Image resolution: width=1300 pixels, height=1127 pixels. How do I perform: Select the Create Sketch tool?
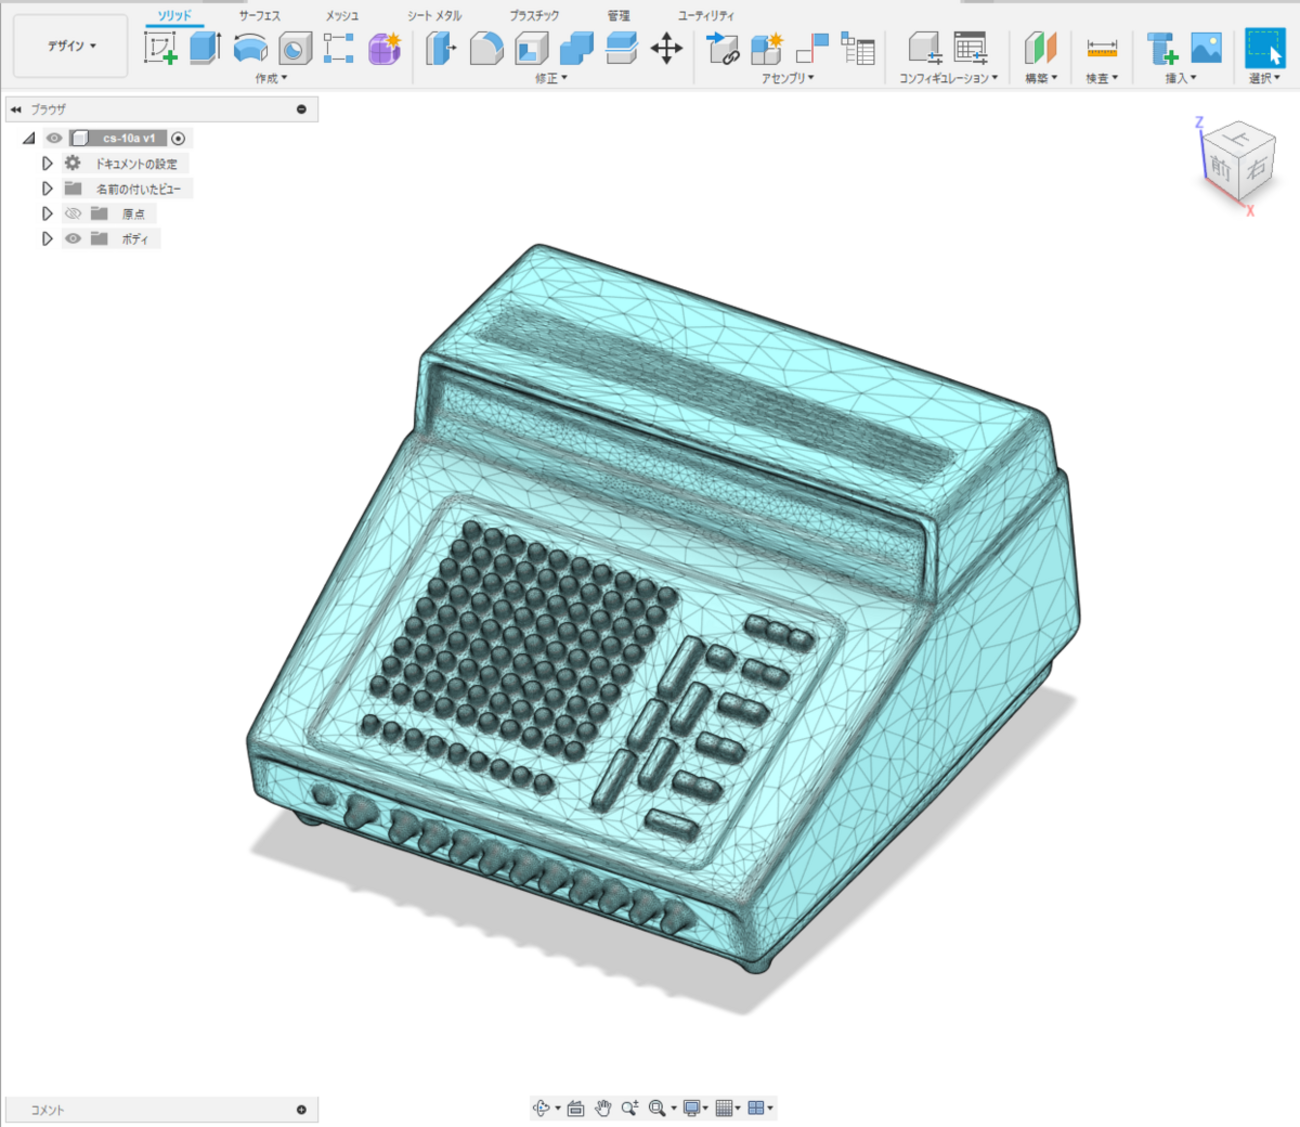[x=160, y=48]
